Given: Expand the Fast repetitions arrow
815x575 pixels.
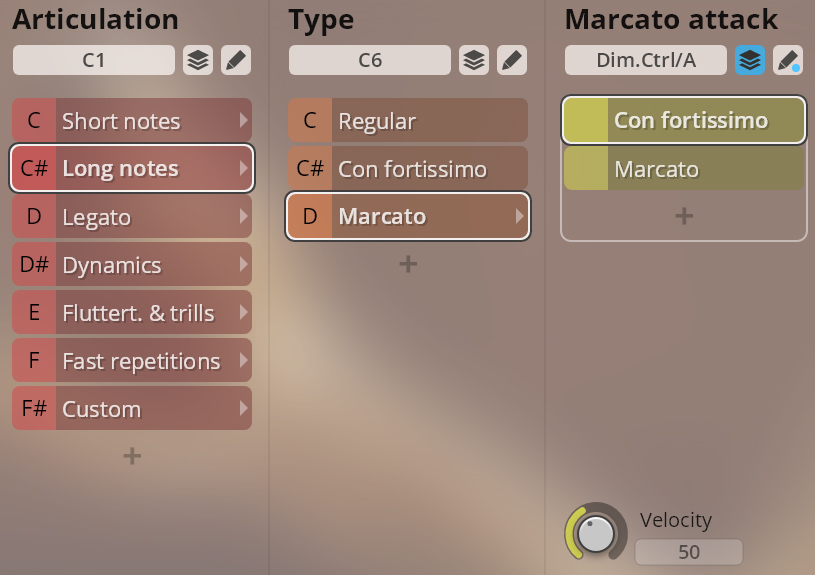Looking at the screenshot, I should (243, 361).
